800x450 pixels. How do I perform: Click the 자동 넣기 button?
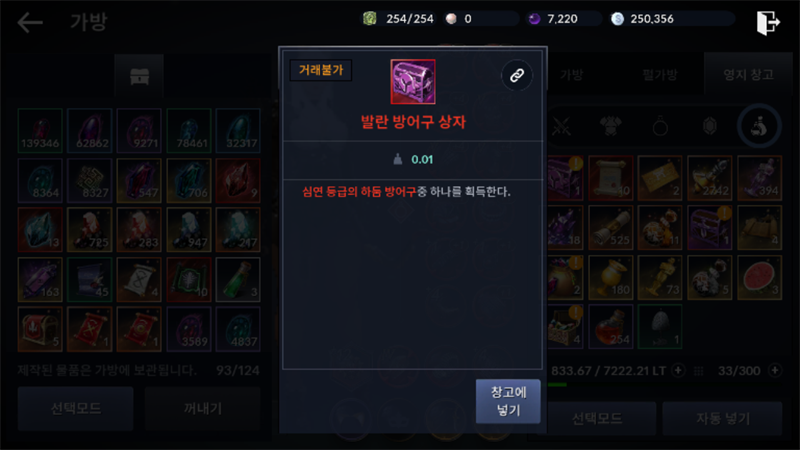pos(722,418)
